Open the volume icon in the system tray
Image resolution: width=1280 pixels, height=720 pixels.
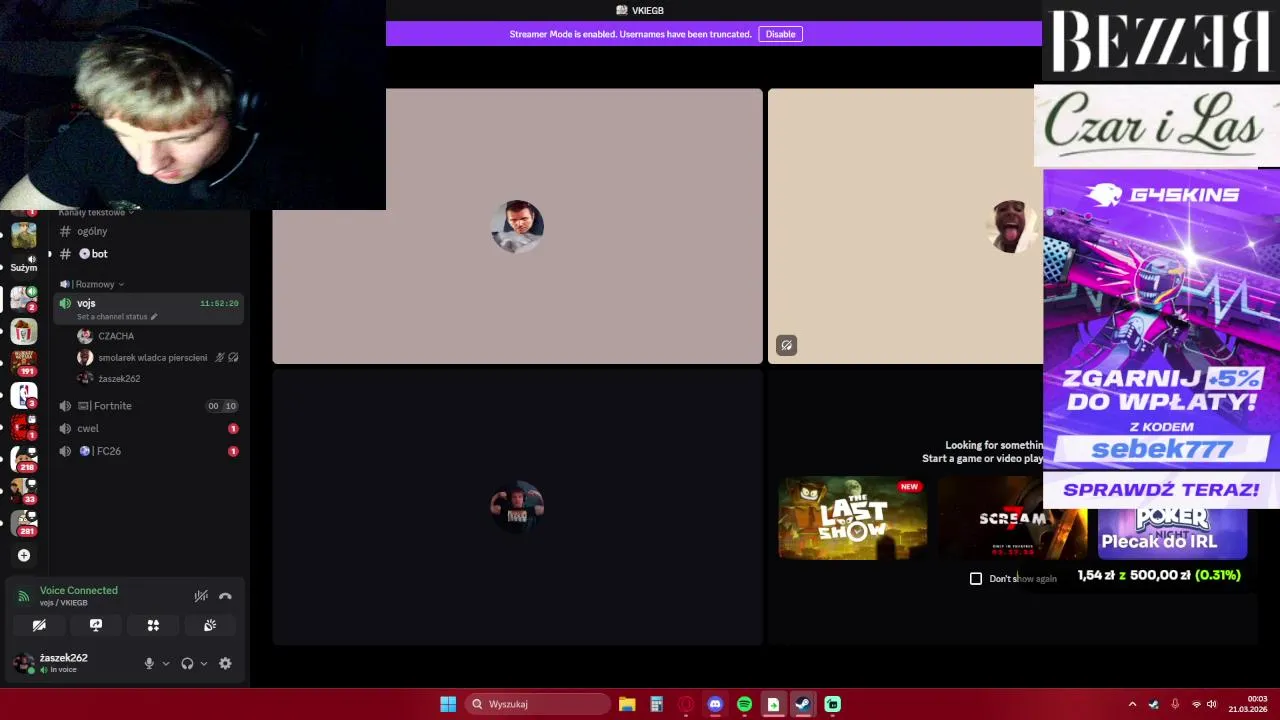(x=1211, y=704)
